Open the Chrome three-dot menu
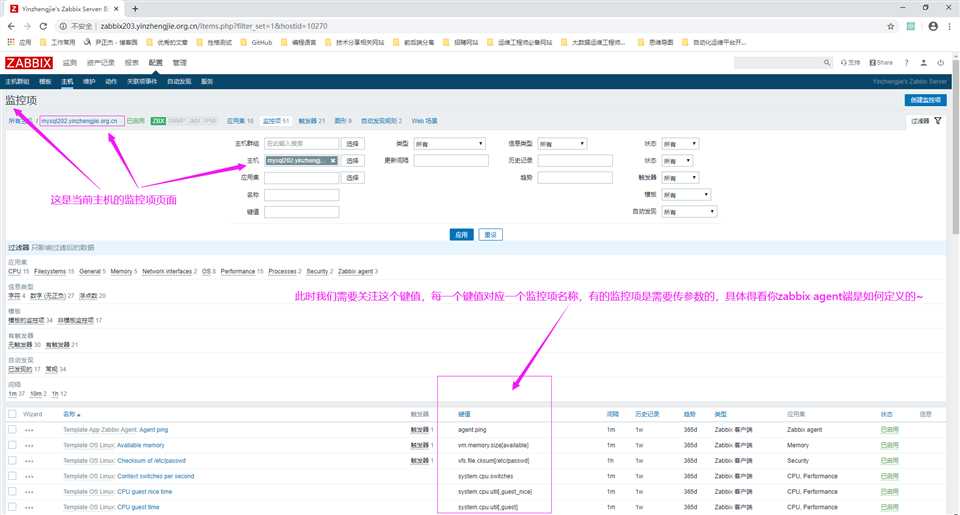Viewport: 960px width, 515px height. coord(950,26)
